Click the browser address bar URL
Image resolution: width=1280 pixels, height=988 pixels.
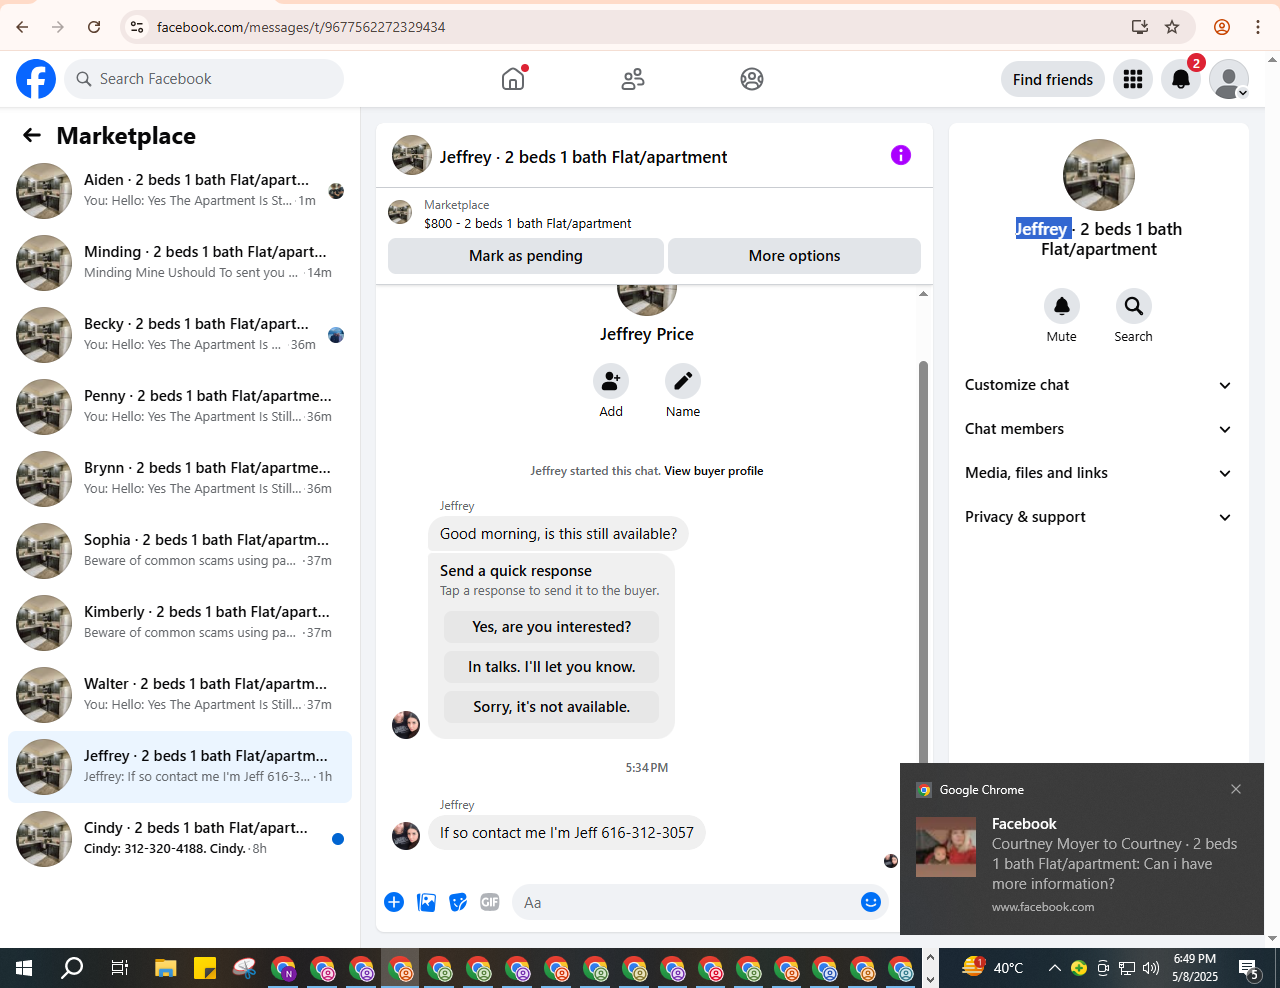coord(301,27)
